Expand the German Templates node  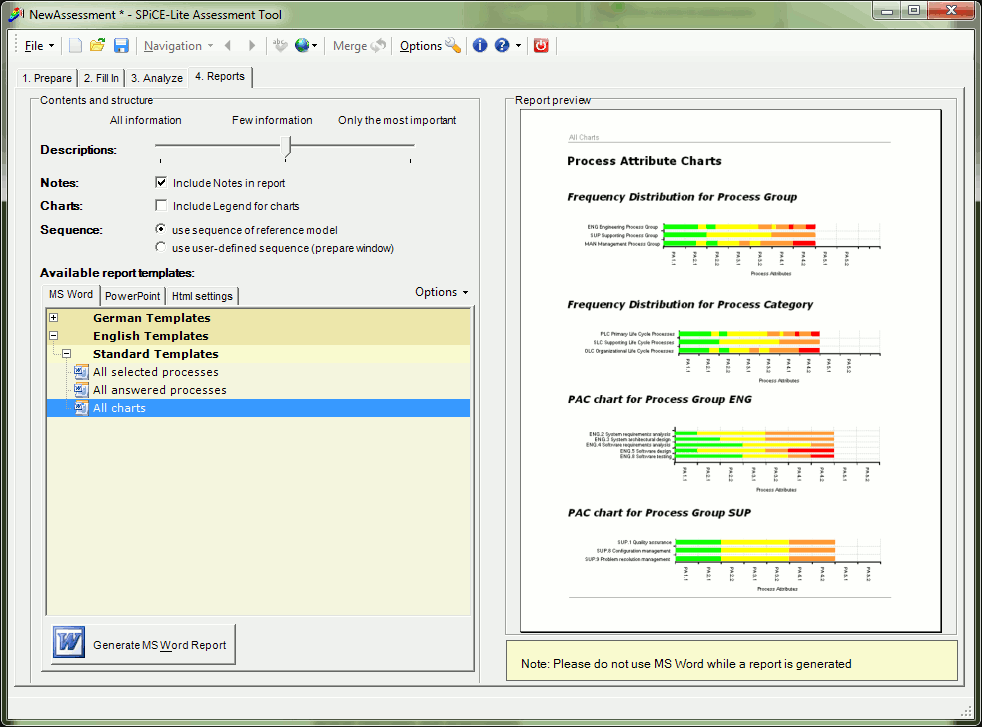(54, 318)
